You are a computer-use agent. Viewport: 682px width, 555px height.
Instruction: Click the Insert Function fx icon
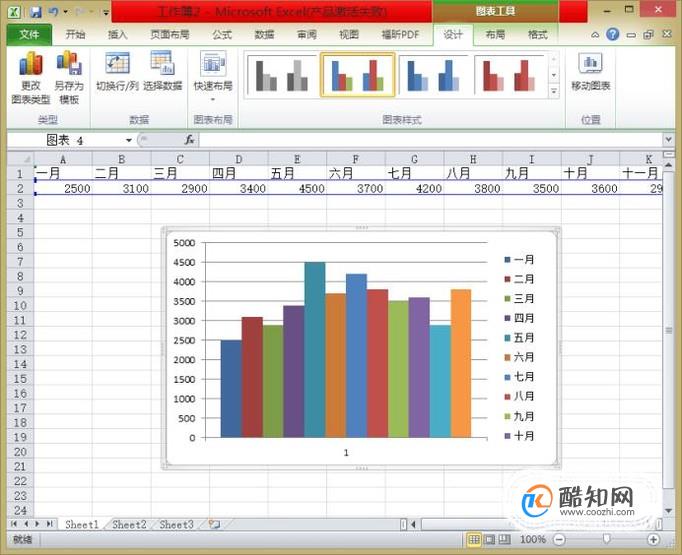189,140
